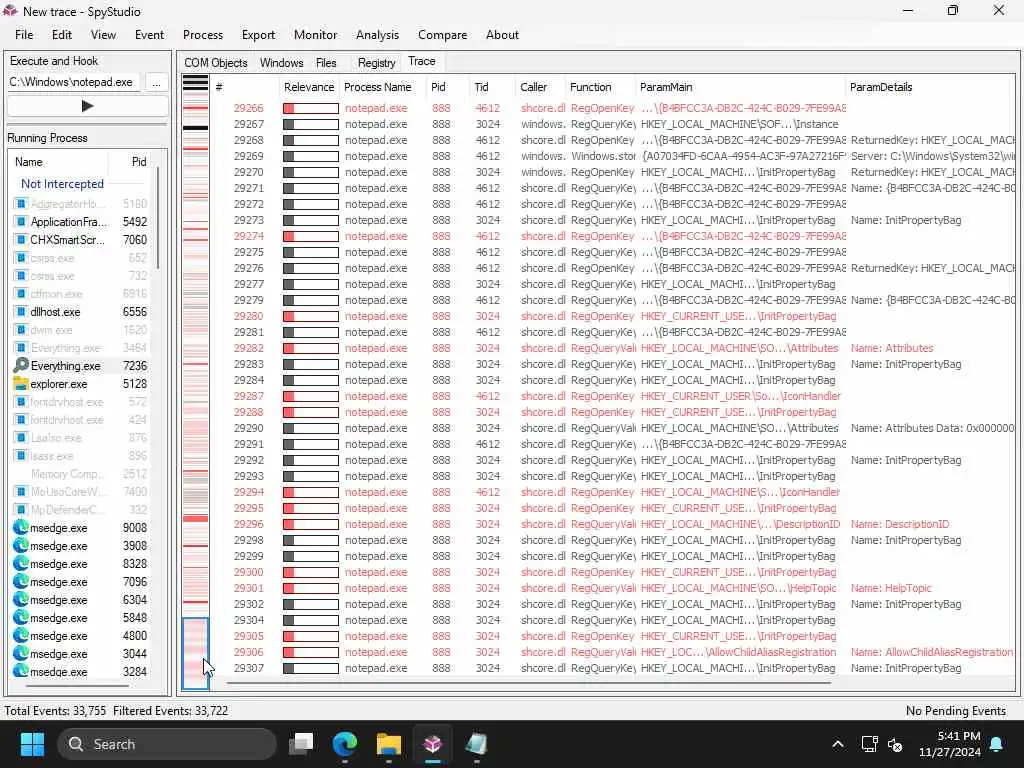The height and width of the screenshot is (768, 1024).
Task: Open the Analysis menu
Action: pyautogui.click(x=377, y=35)
